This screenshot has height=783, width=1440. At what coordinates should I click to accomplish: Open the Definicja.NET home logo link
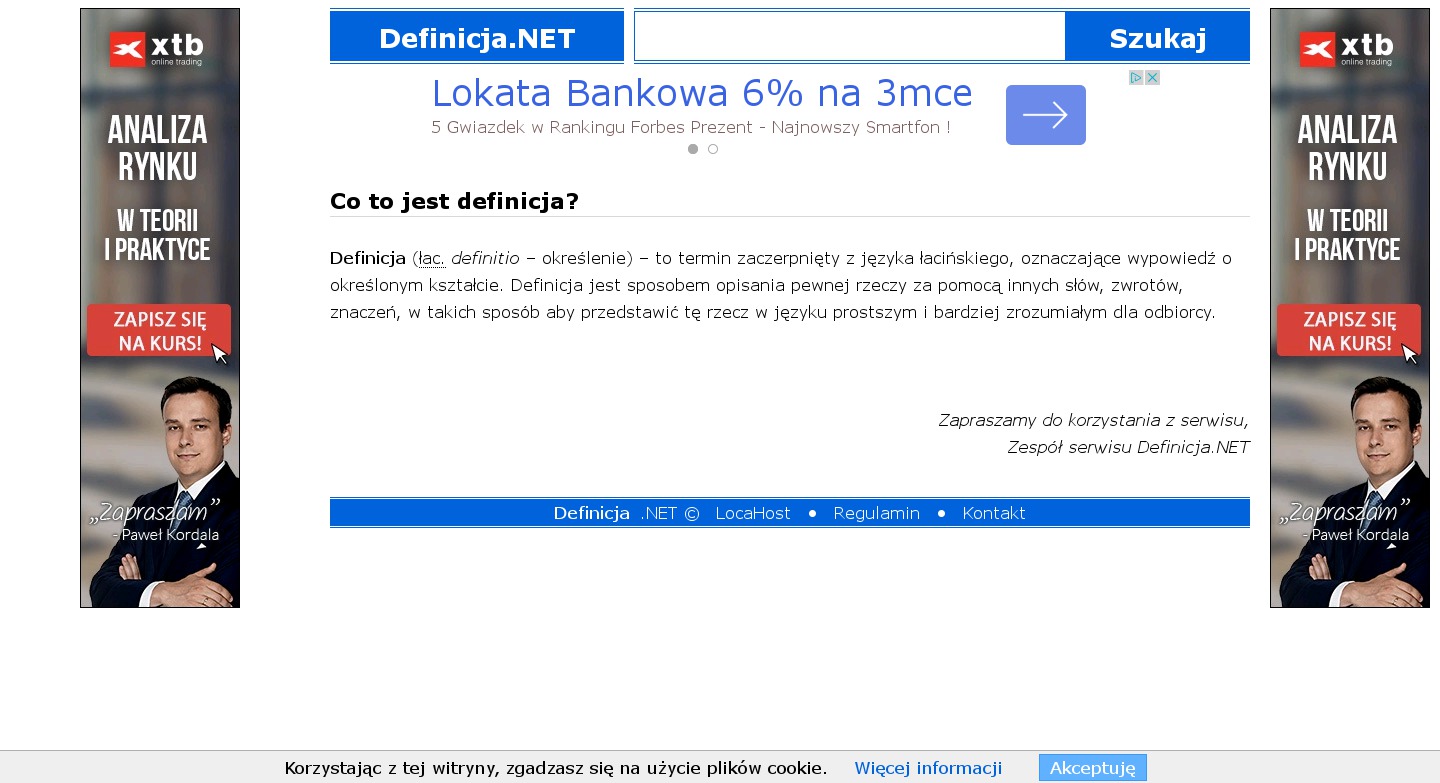[477, 38]
